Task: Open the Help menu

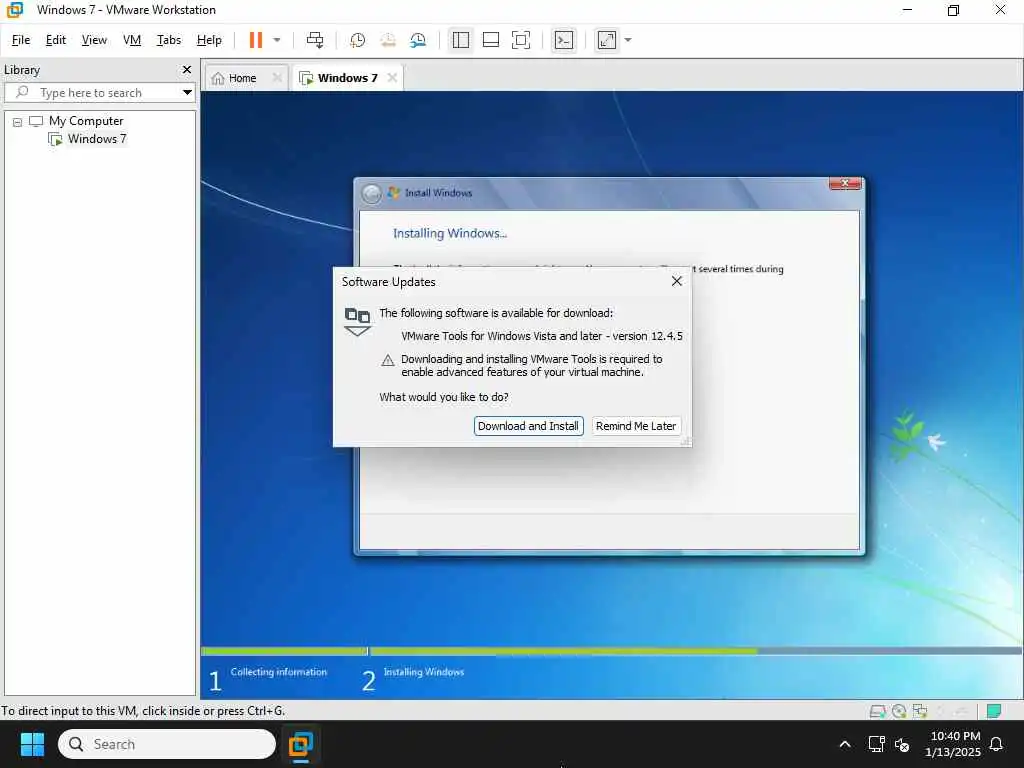Action: click(x=209, y=40)
